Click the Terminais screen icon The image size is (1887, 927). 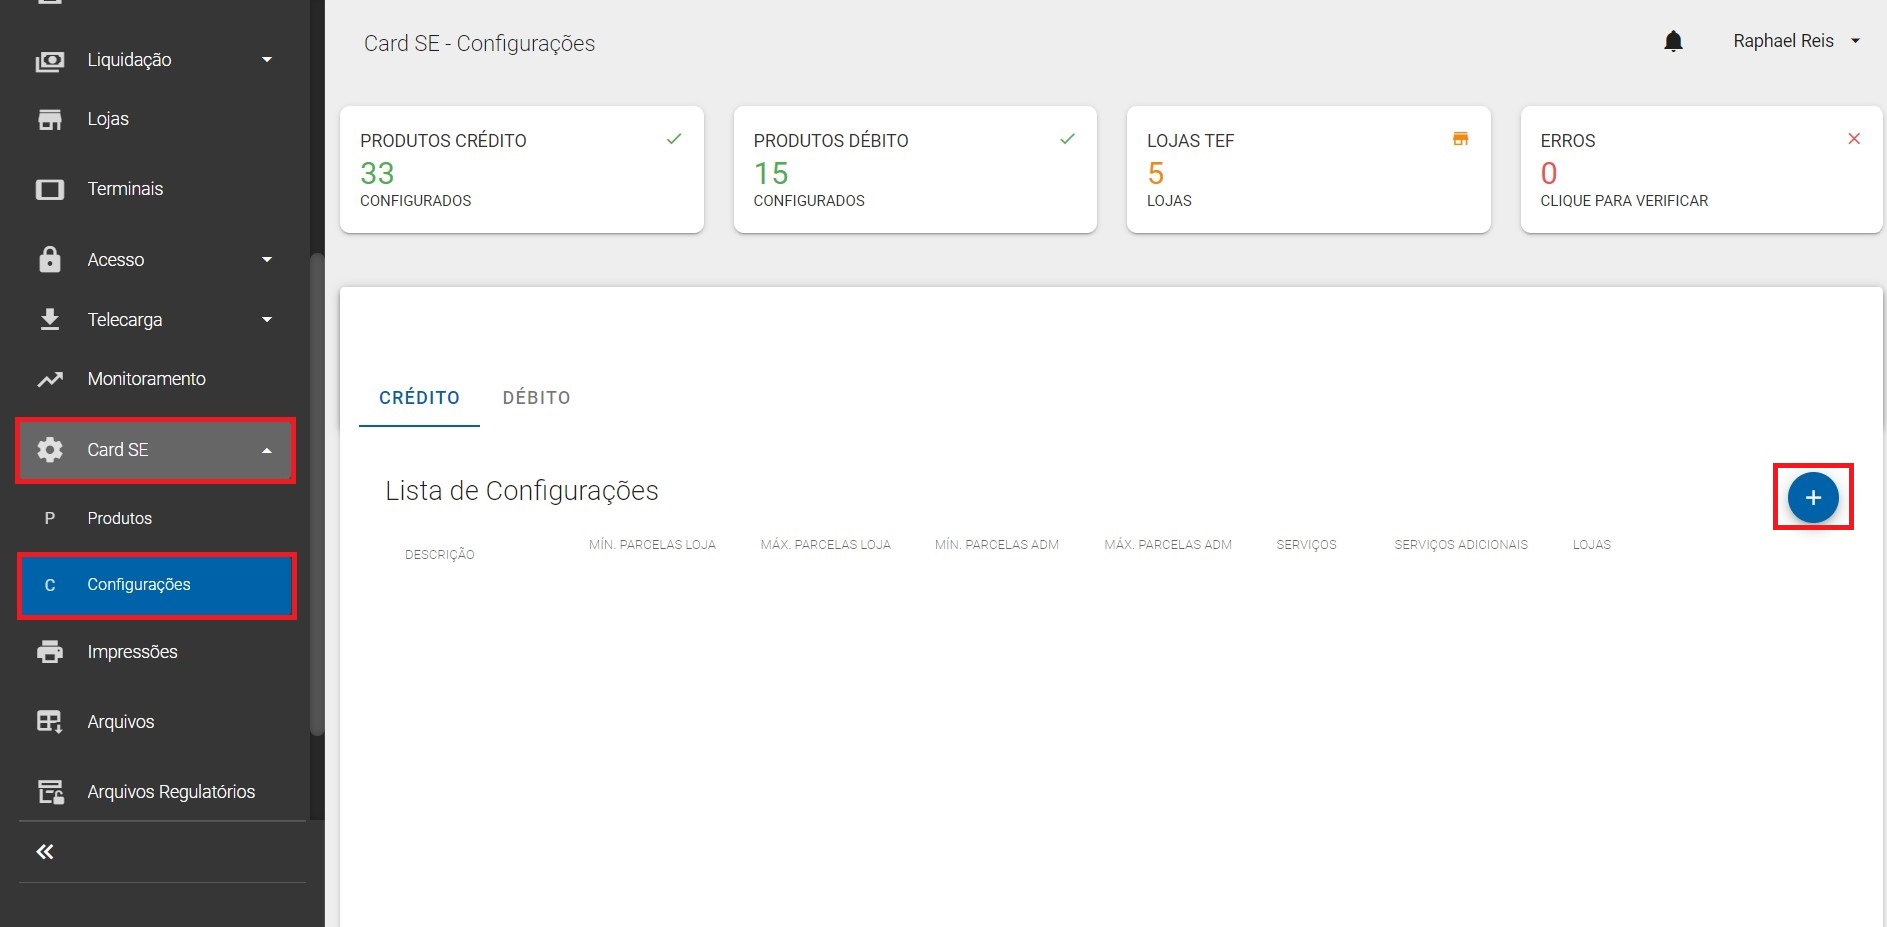click(50, 189)
